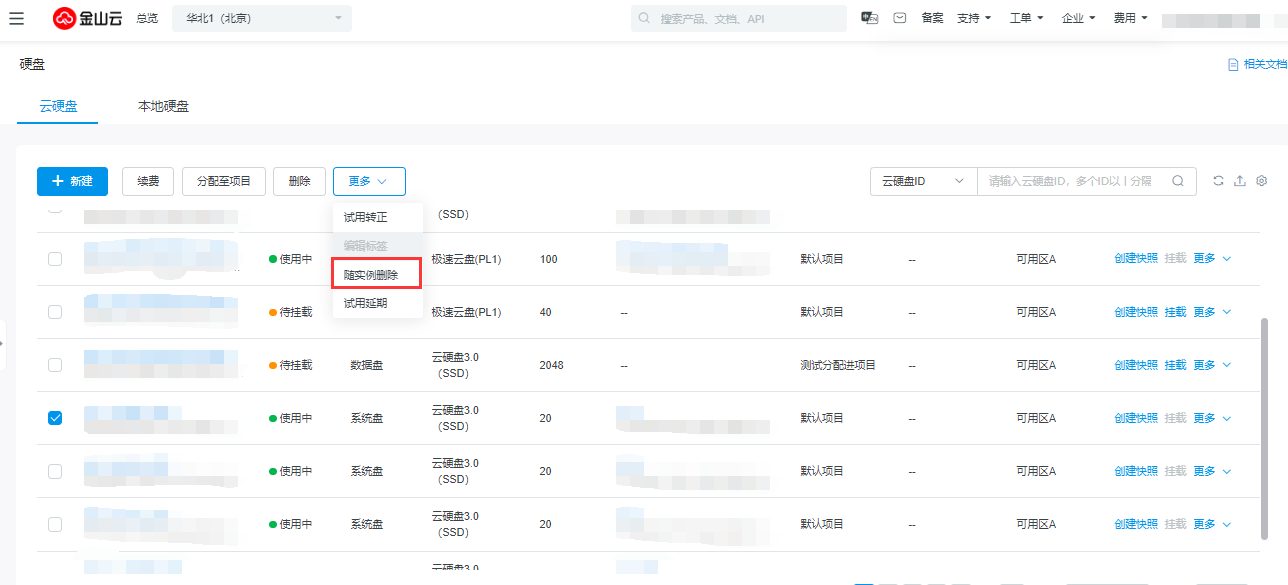Open the message inbox envelope icon
Viewport: 1288px width, 585px height.
pos(900,18)
